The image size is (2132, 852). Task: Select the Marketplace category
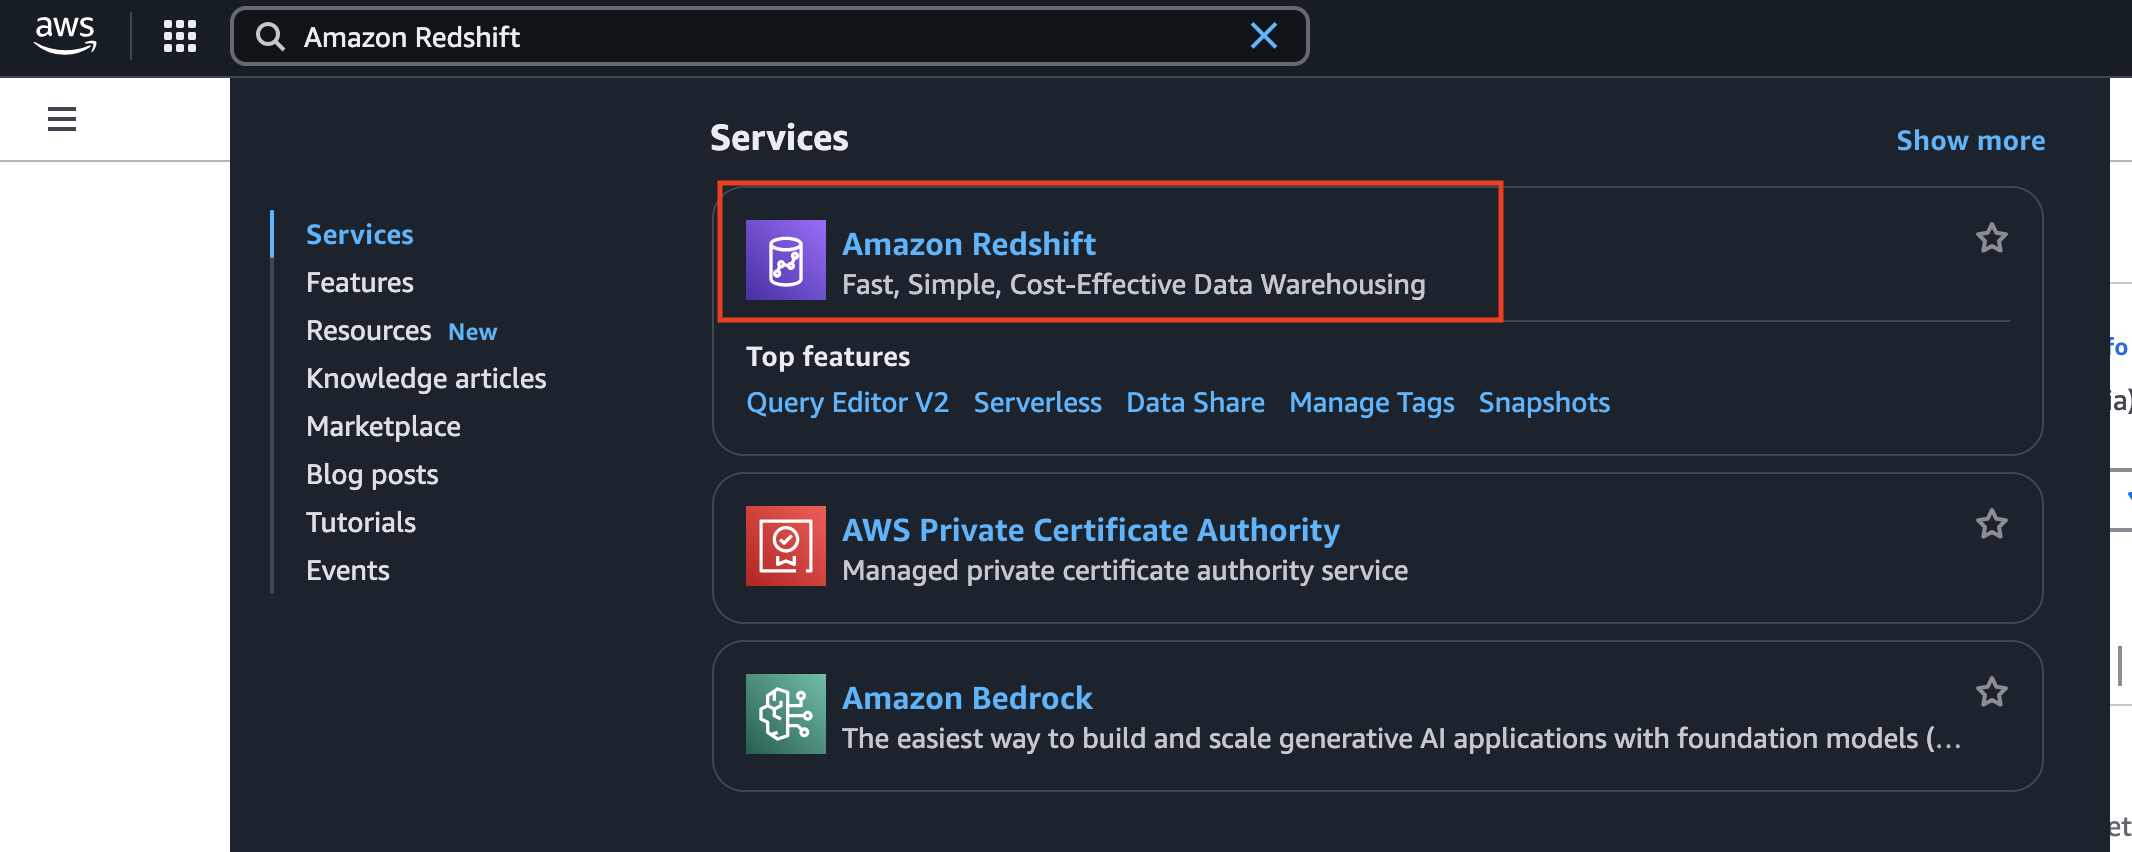tap(383, 426)
